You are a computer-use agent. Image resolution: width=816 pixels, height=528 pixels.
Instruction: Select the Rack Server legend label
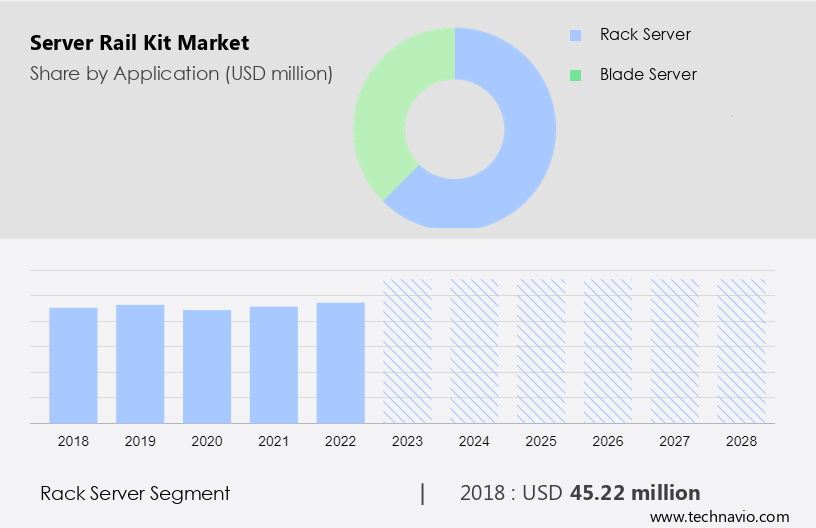(644, 35)
